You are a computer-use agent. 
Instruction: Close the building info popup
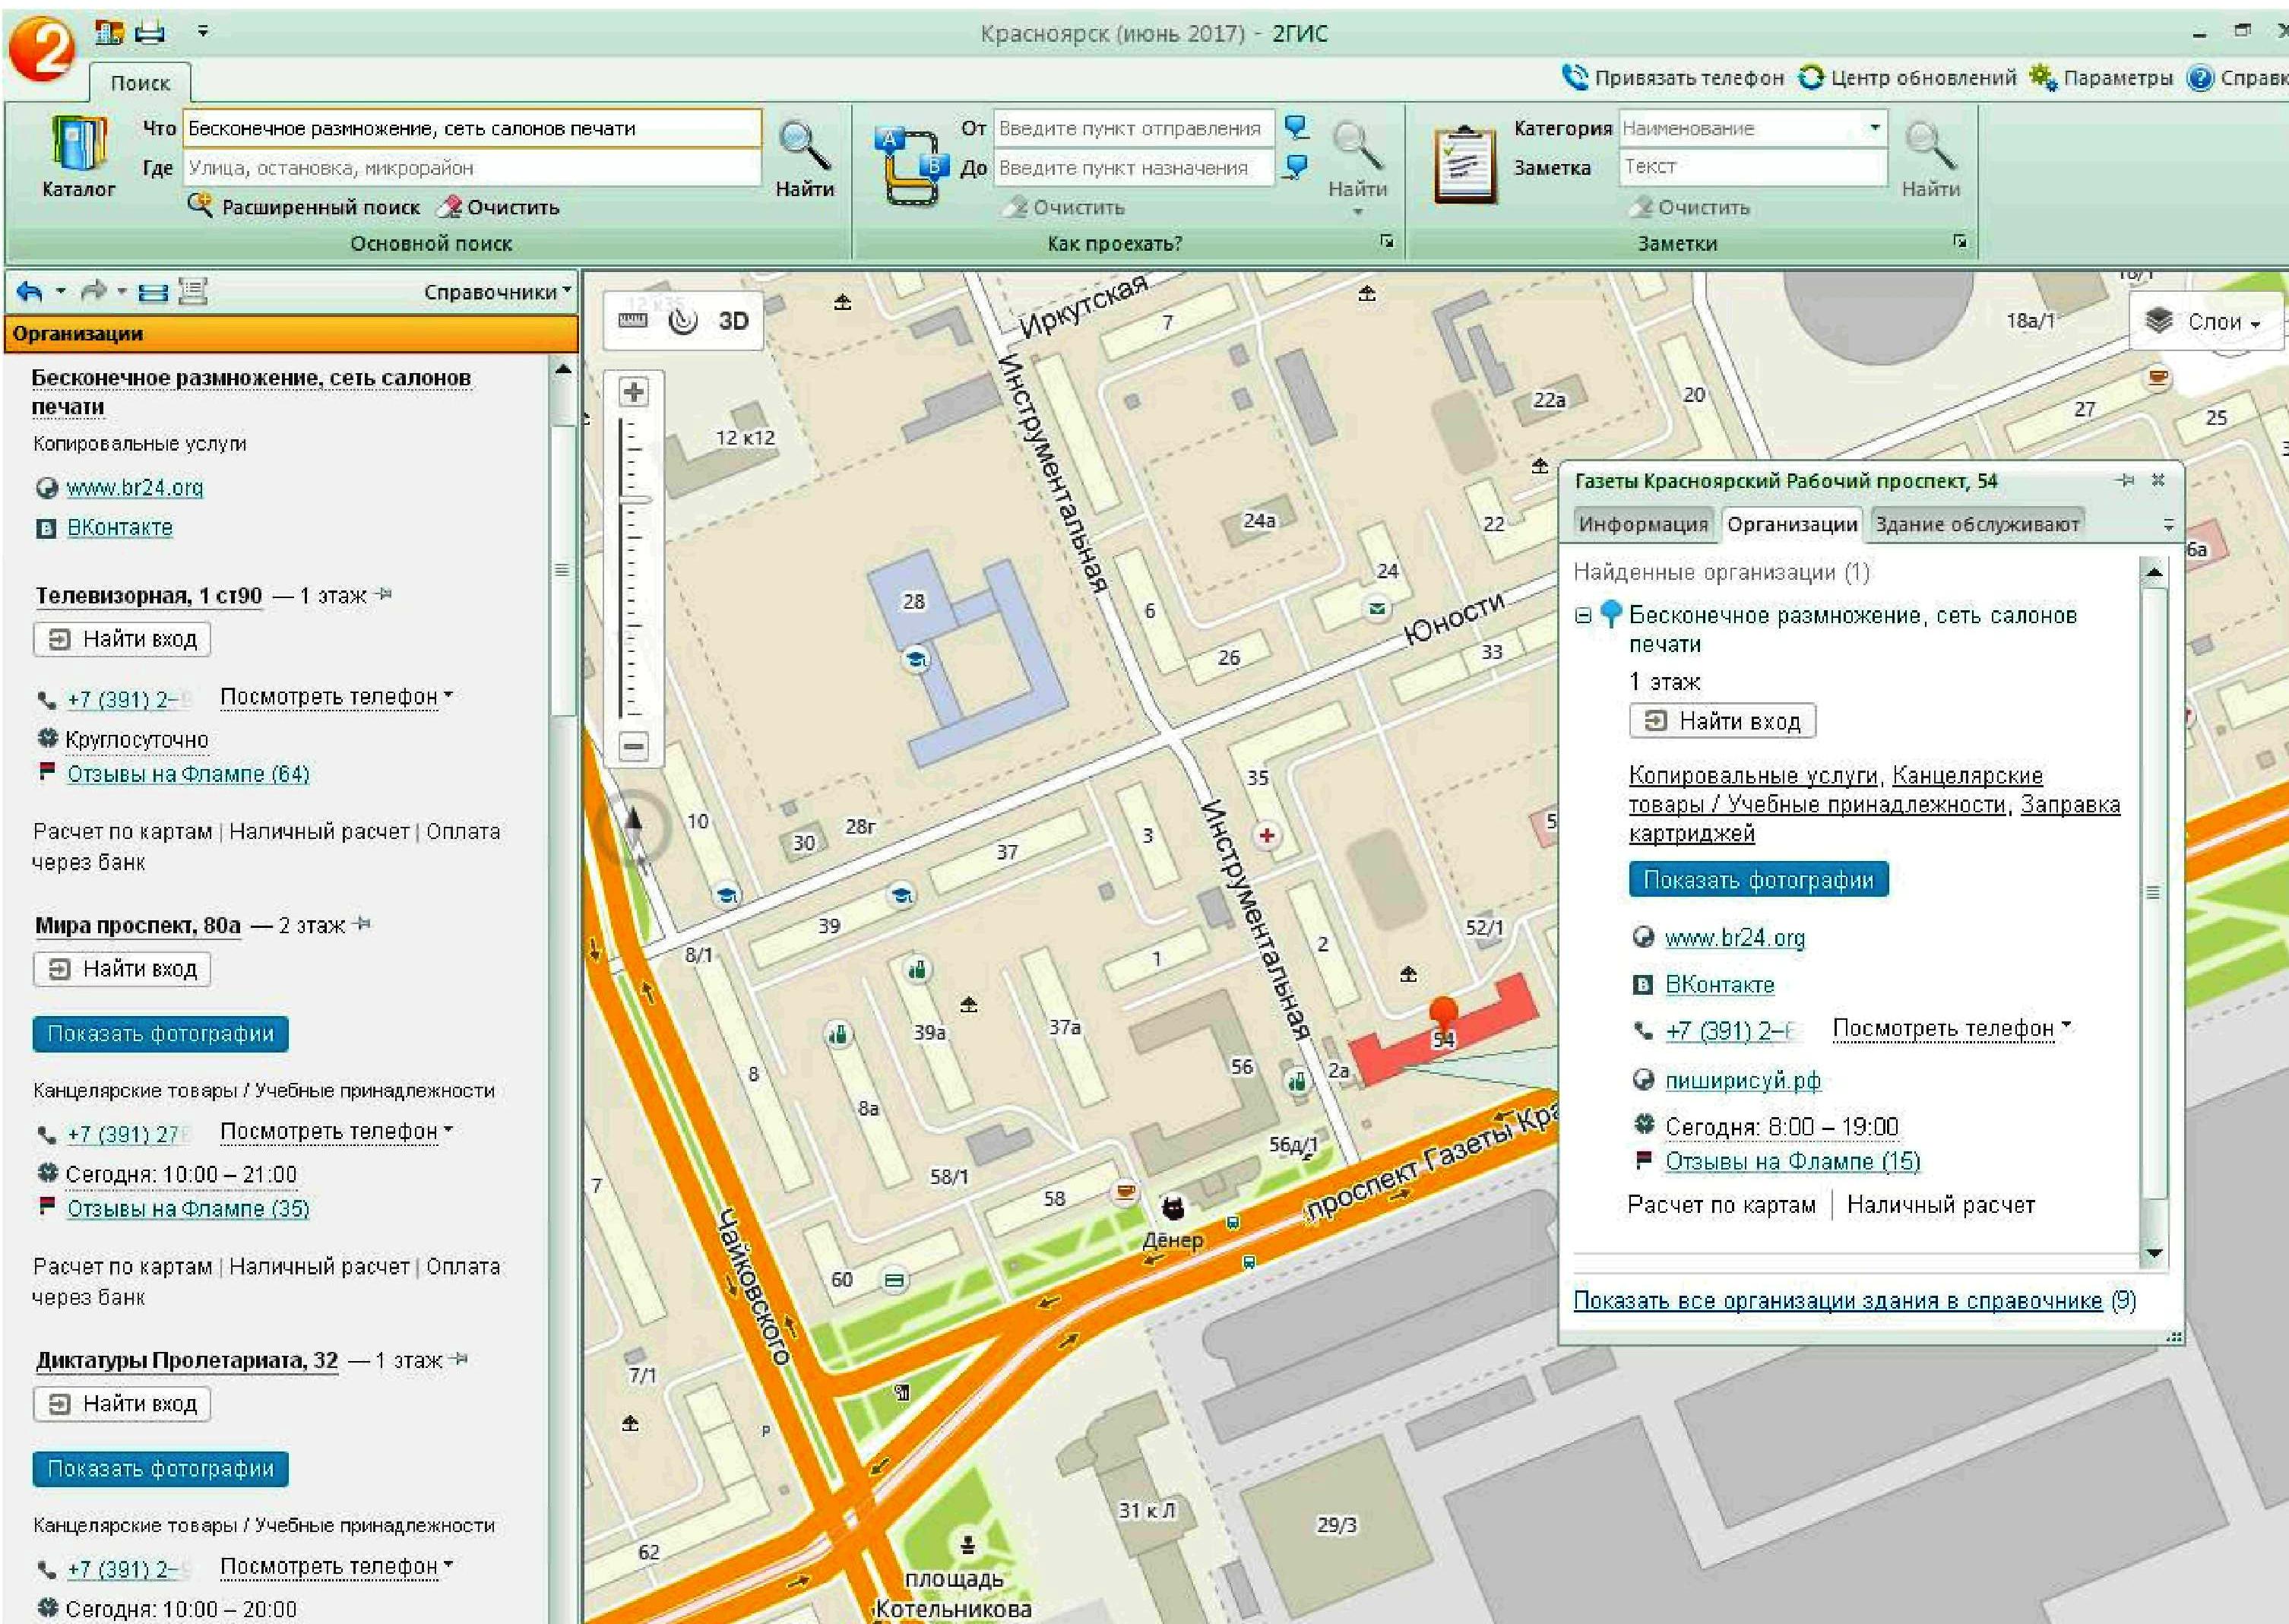pyautogui.click(x=2158, y=480)
